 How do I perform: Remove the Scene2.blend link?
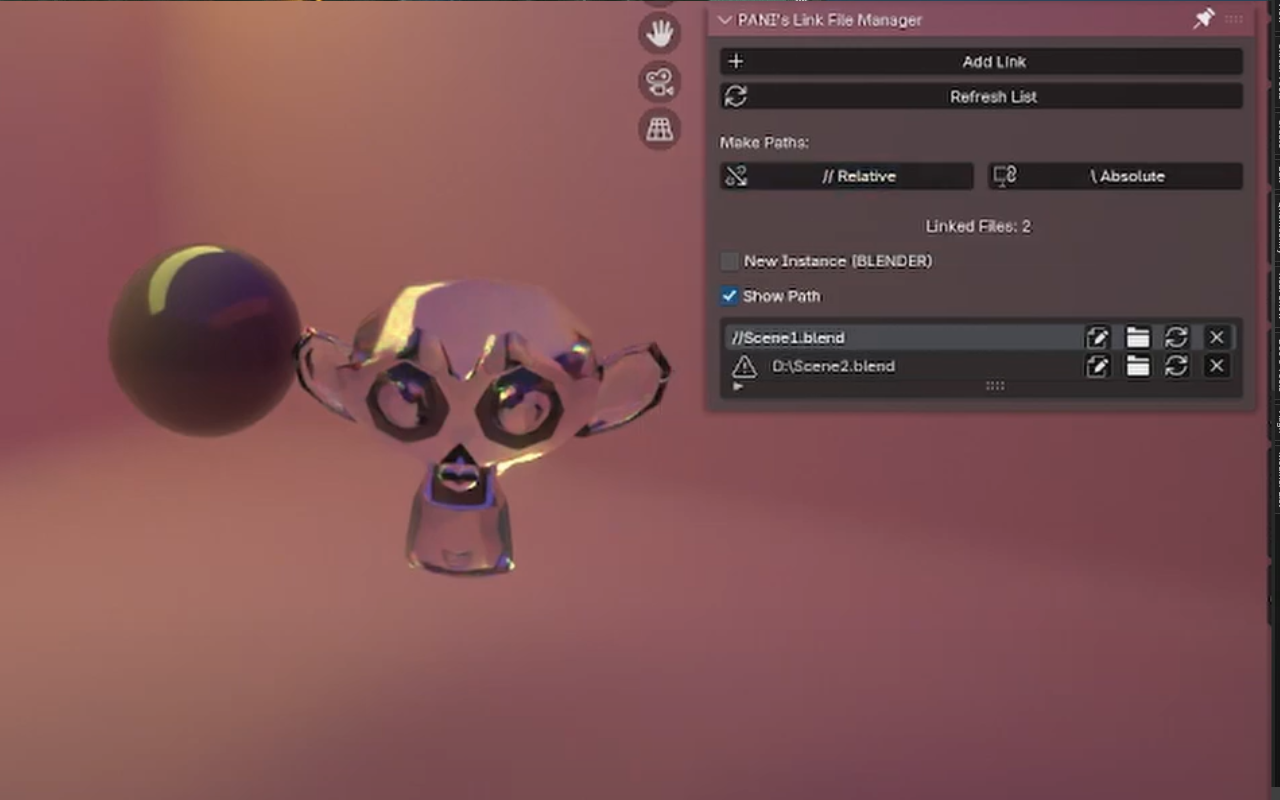click(1216, 367)
